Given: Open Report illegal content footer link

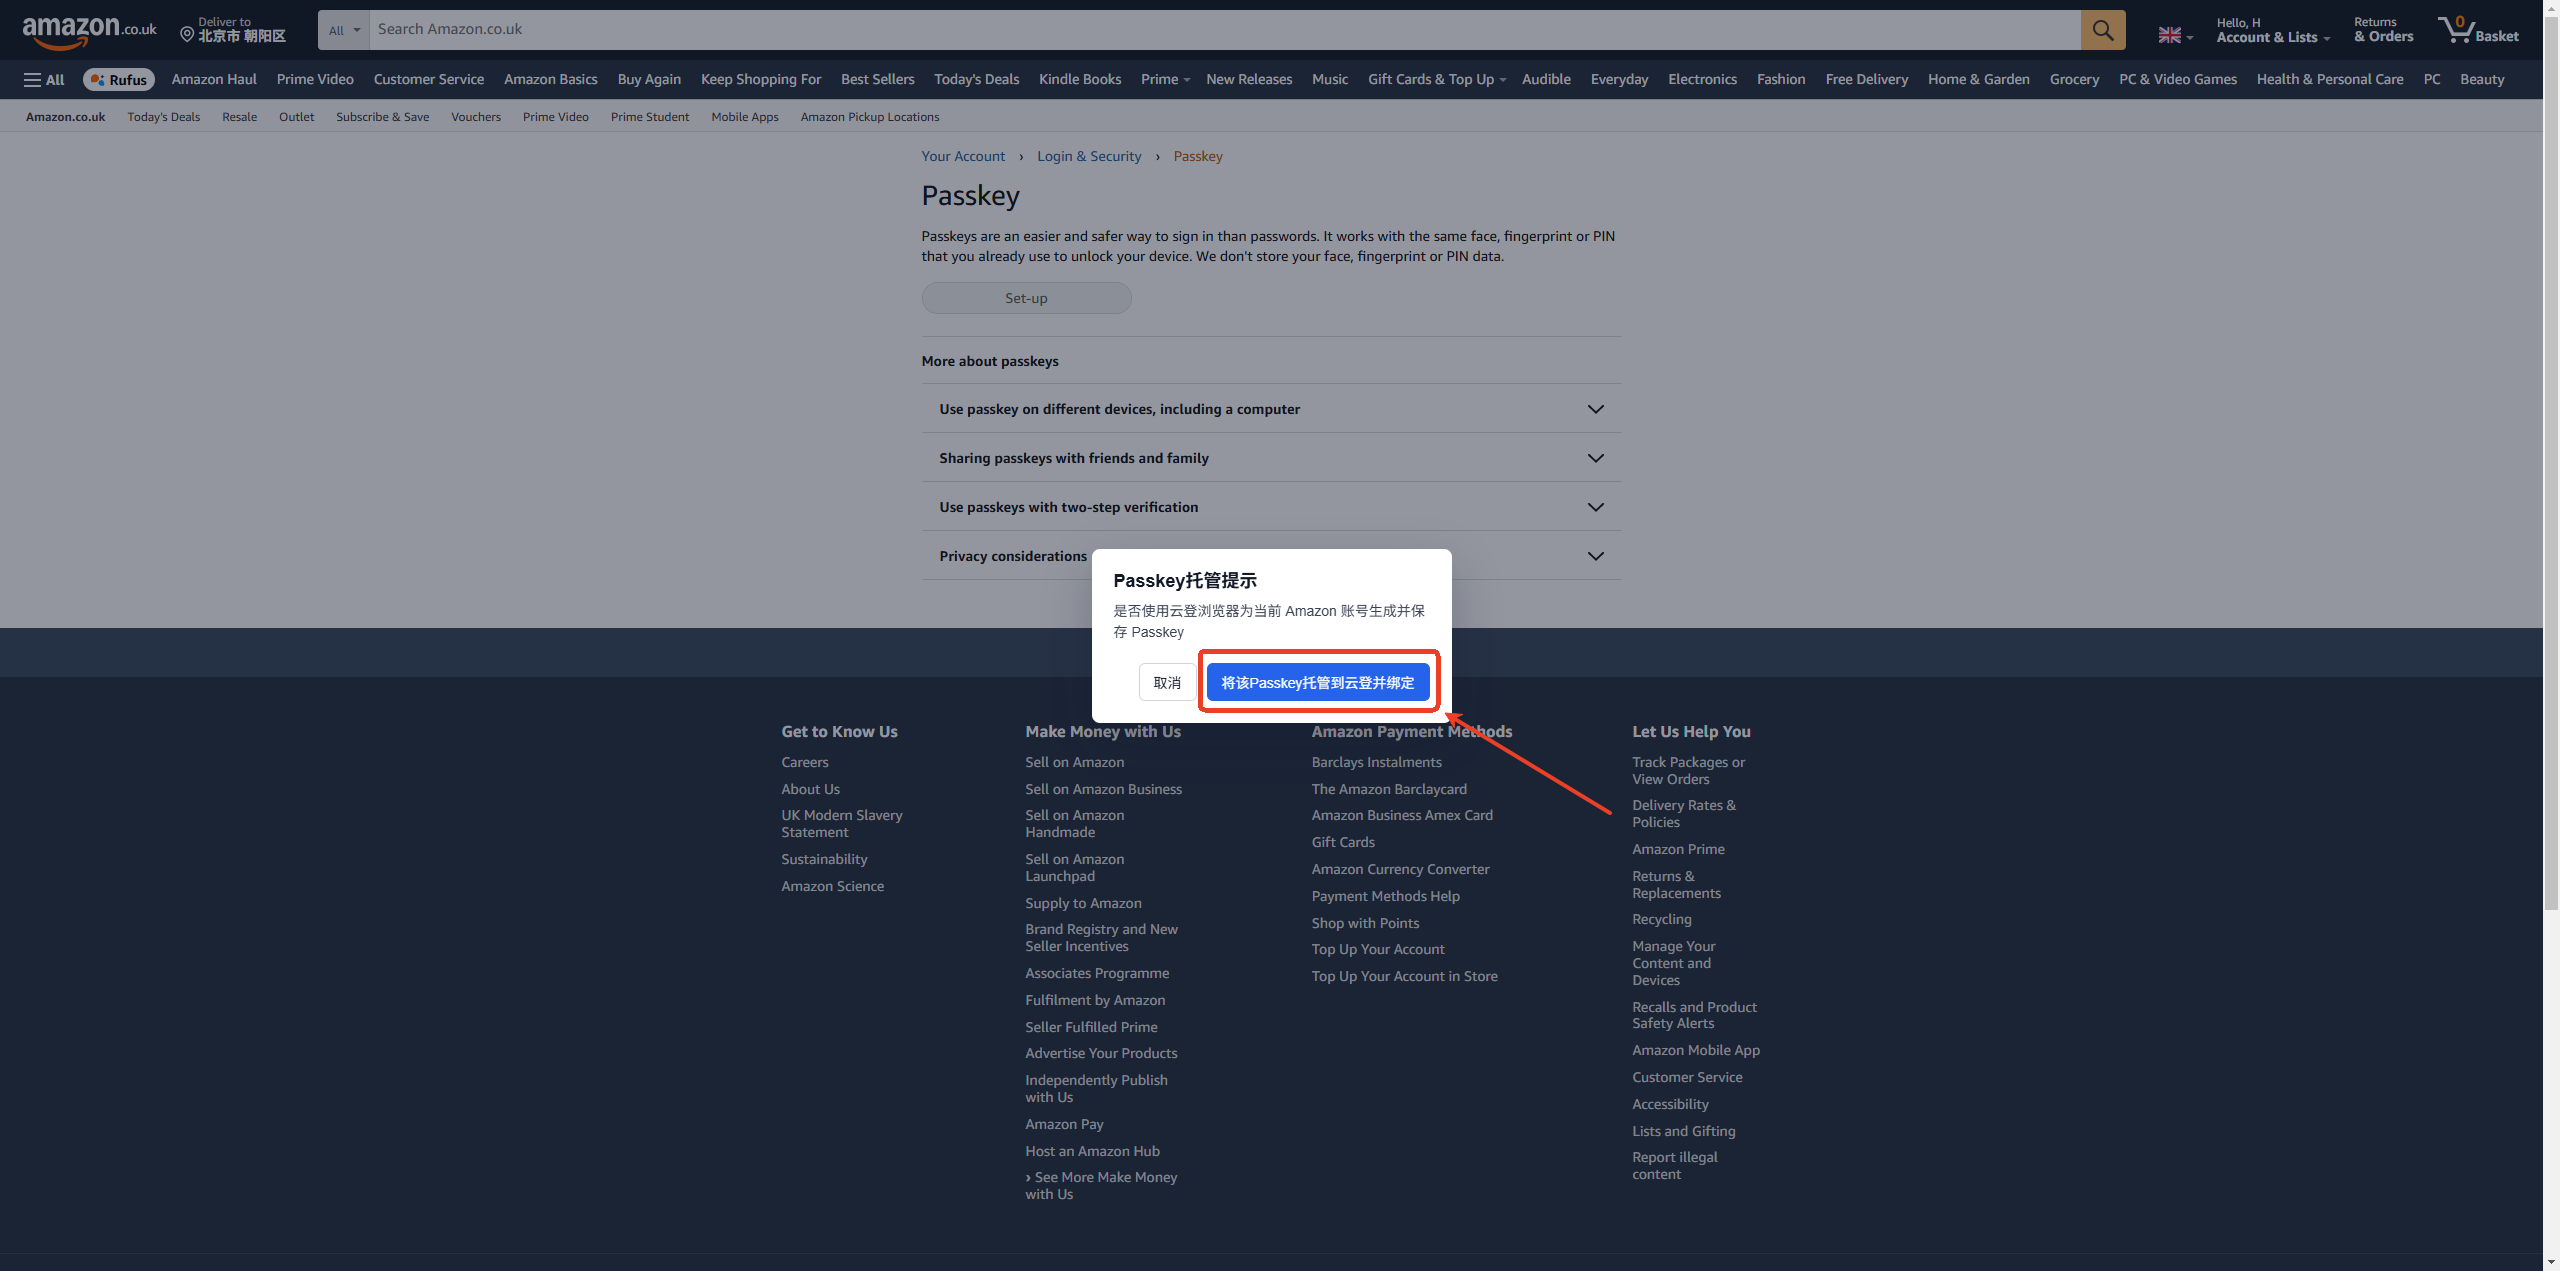Looking at the screenshot, I should (1675, 1166).
